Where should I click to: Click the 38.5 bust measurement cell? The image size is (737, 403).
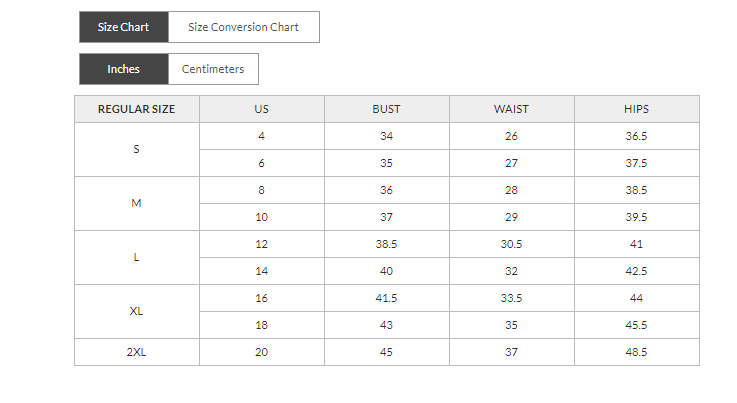[x=387, y=244]
